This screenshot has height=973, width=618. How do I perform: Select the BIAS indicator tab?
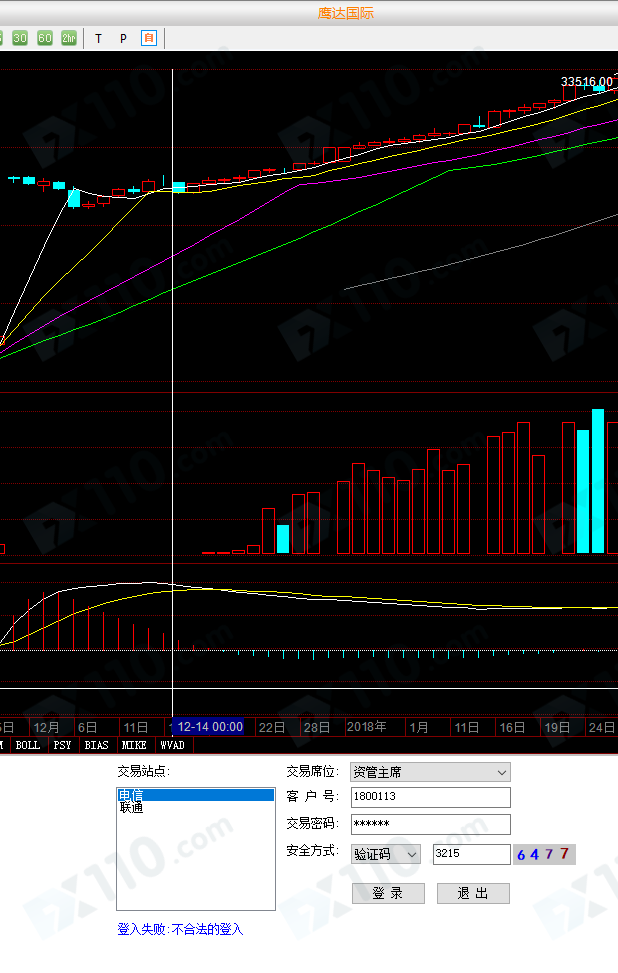coord(96,745)
